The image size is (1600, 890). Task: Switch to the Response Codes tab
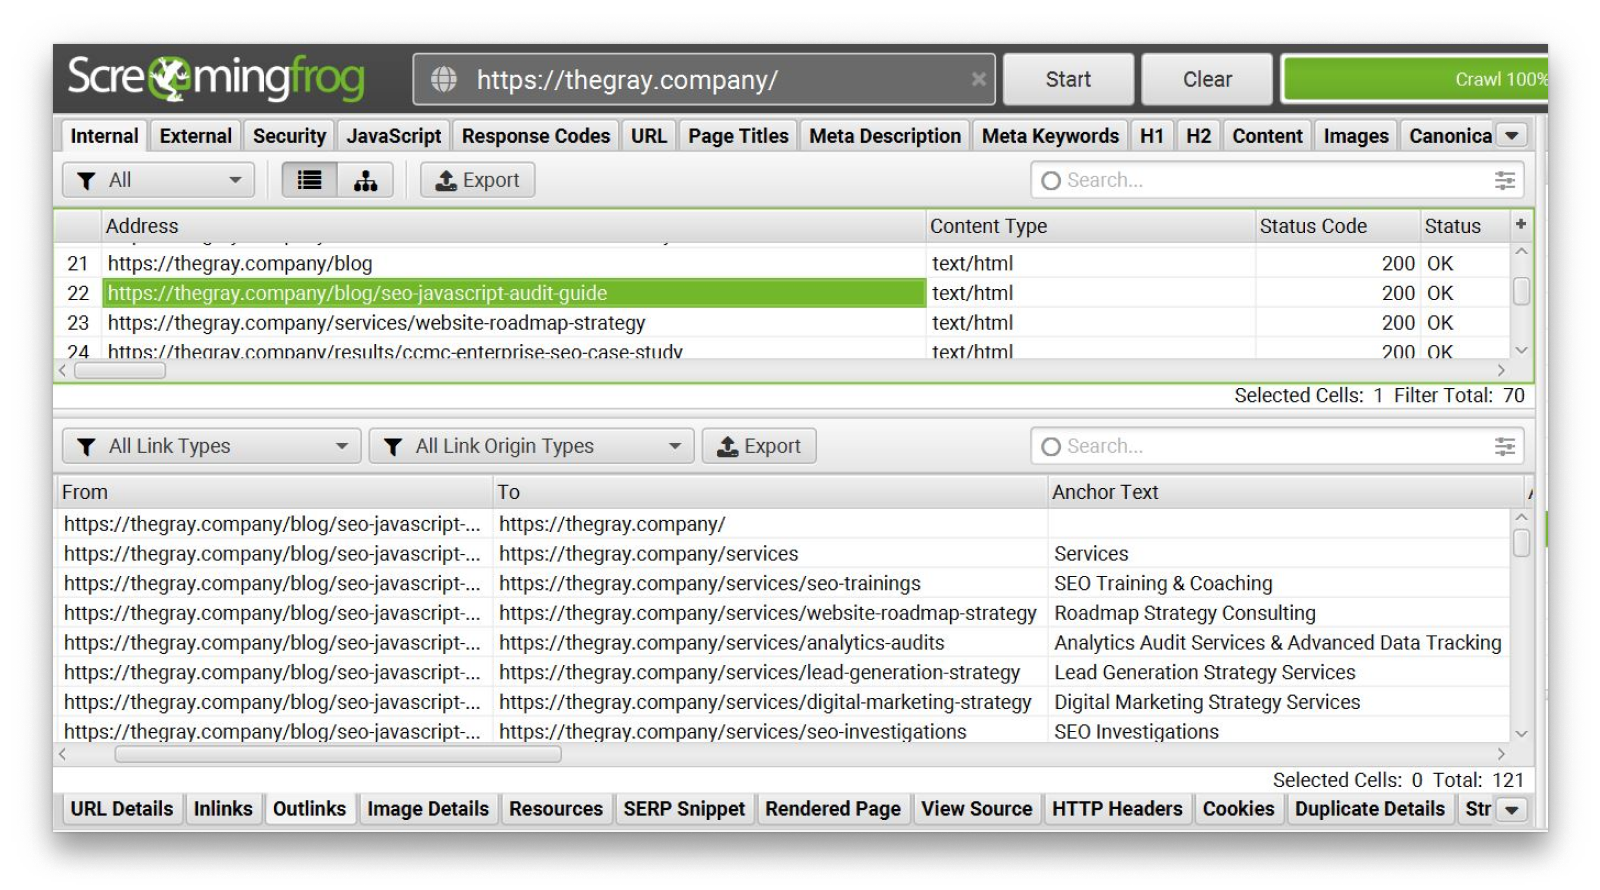coord(535,136)
